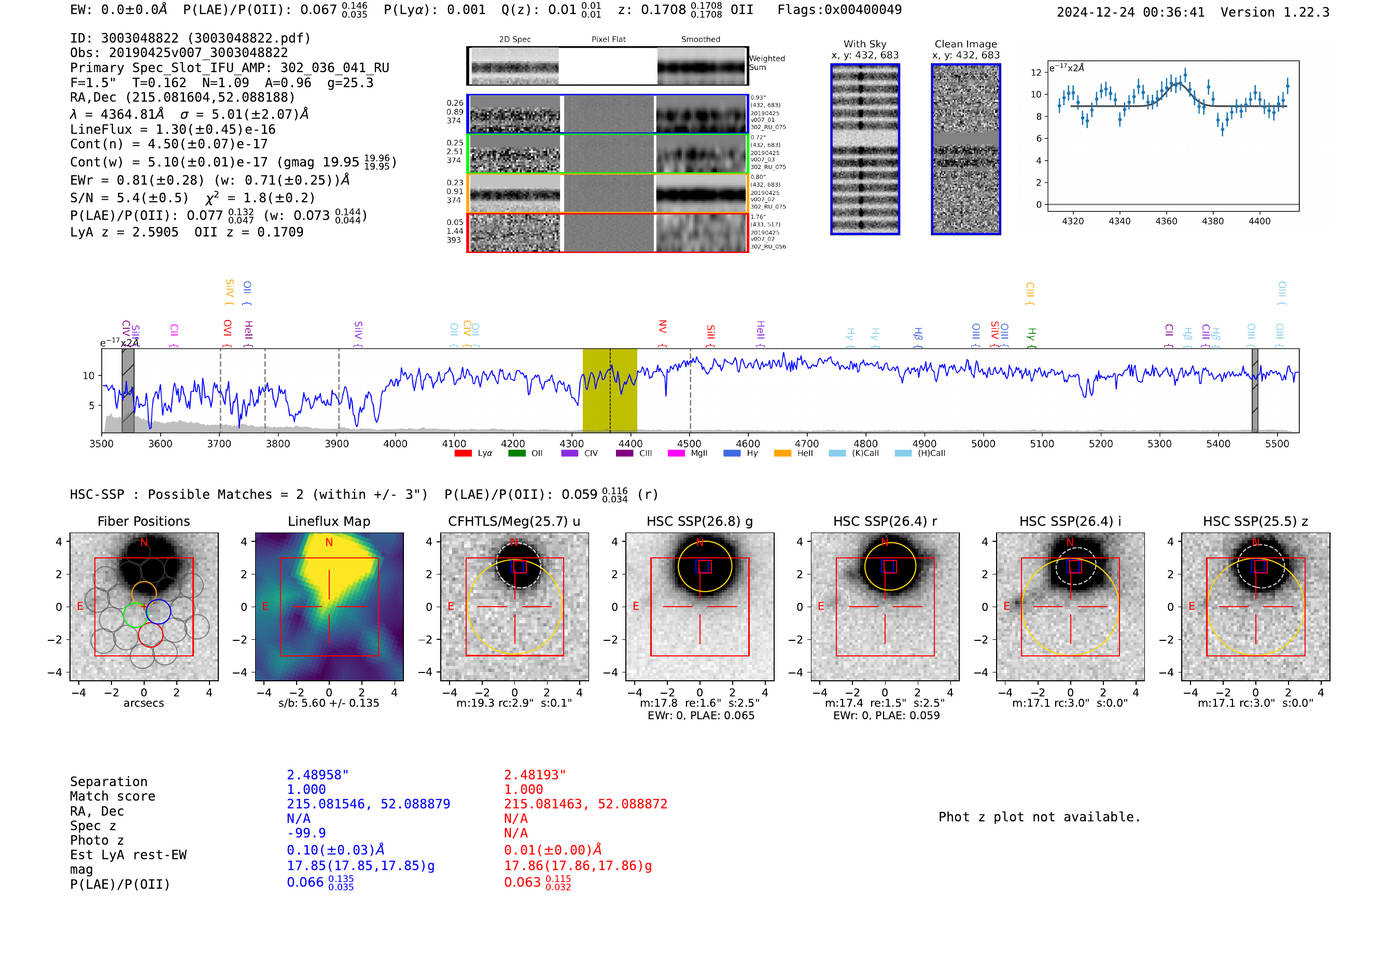The height and width of the screenshot is (953, 1400).
Task: Click the magenta MgII legend swatch
Action: (x=676, y=453)
